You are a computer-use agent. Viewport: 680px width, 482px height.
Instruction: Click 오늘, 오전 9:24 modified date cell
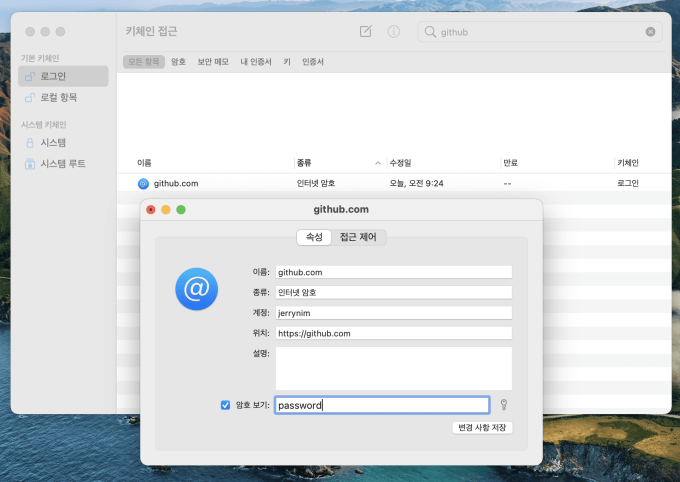coord(416,183)
